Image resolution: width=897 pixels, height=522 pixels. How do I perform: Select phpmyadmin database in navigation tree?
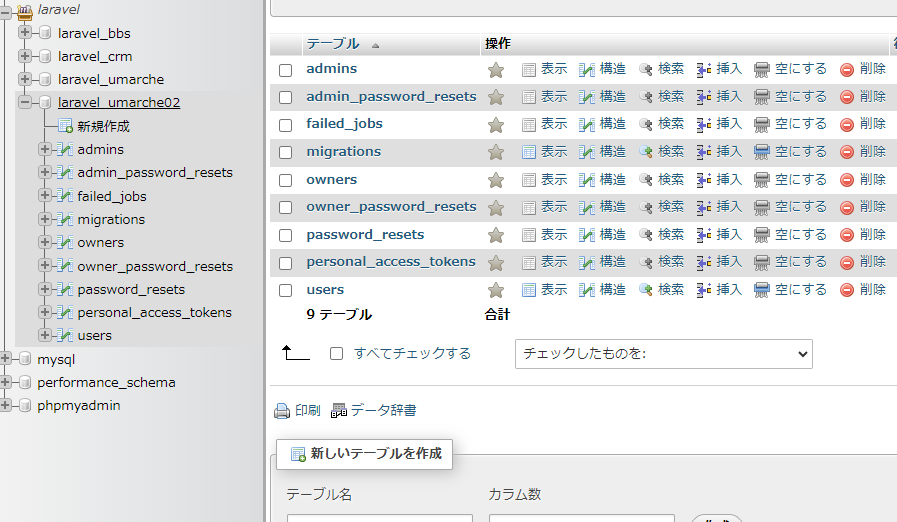coord(78,405)
